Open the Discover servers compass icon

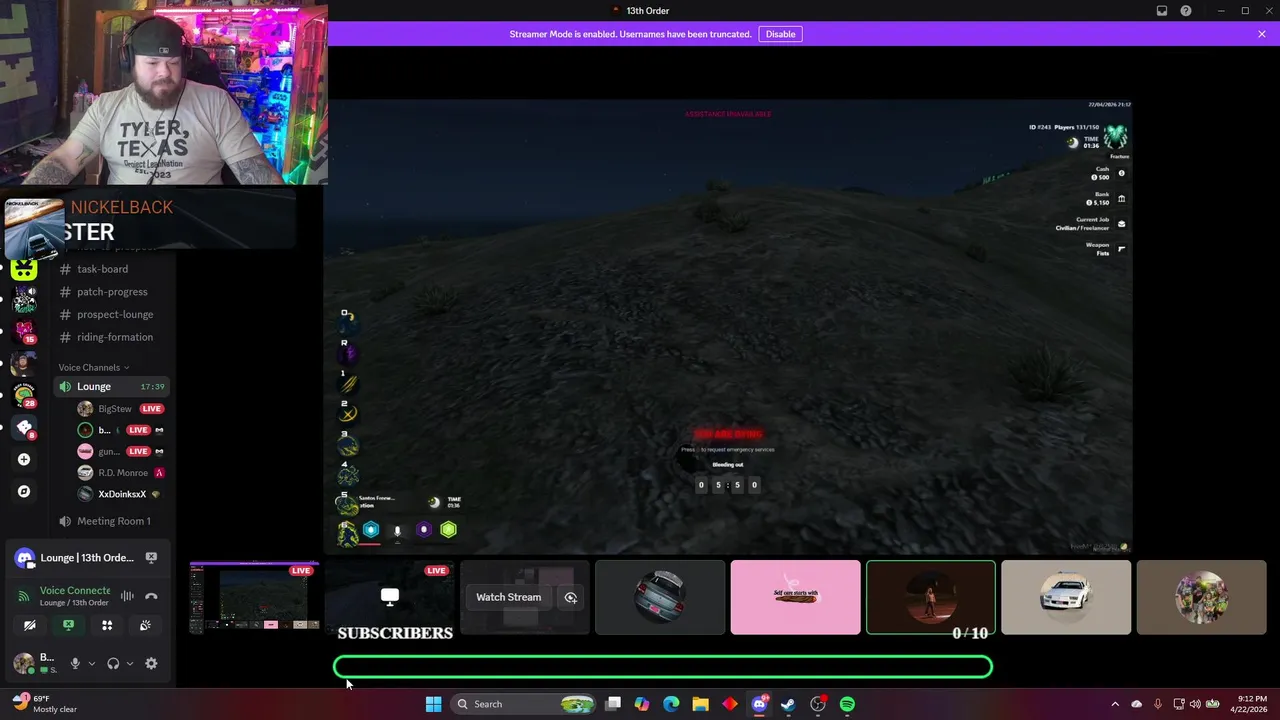pyautogui.click(x=24, y=492)
